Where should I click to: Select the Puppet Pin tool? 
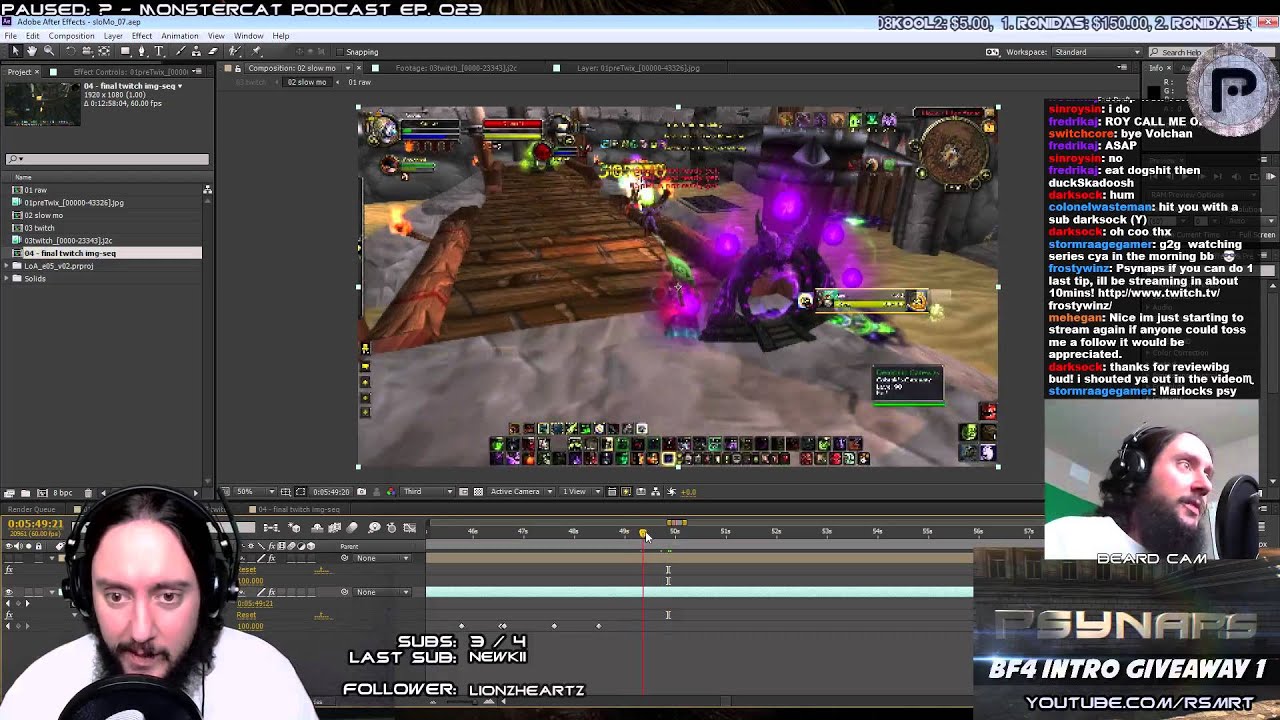click(256, 51)
